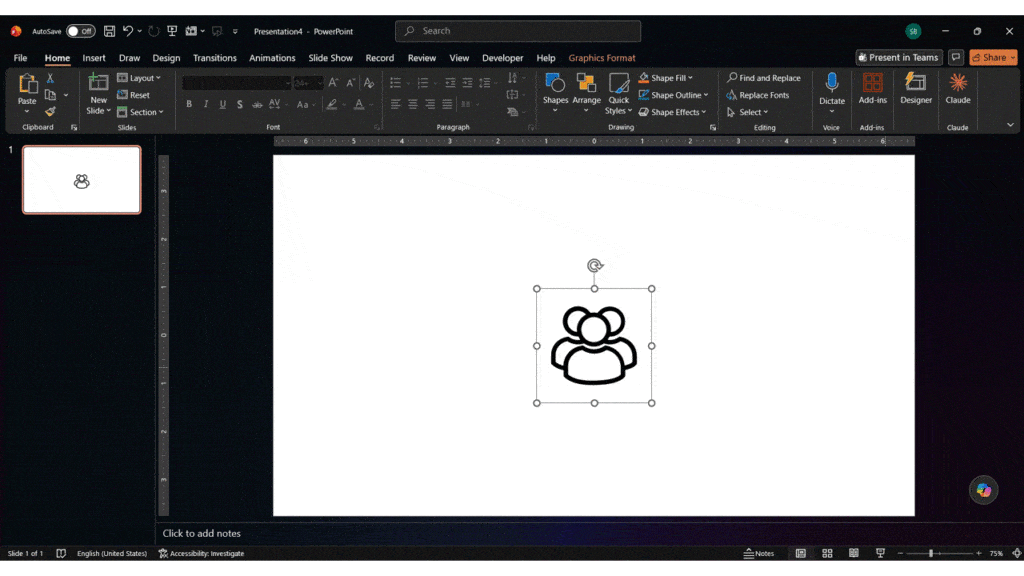Toggle Underline formatting
The image size is (1024, 576).
[223, 104]
